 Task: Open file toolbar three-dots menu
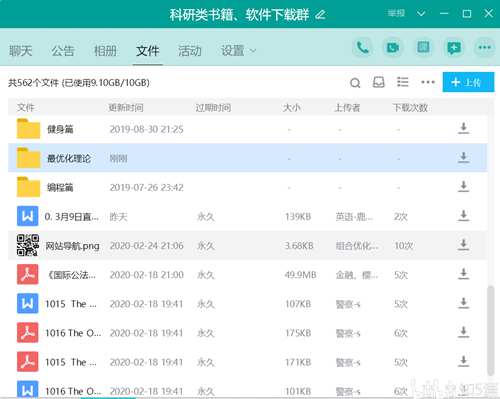(428, 82)
